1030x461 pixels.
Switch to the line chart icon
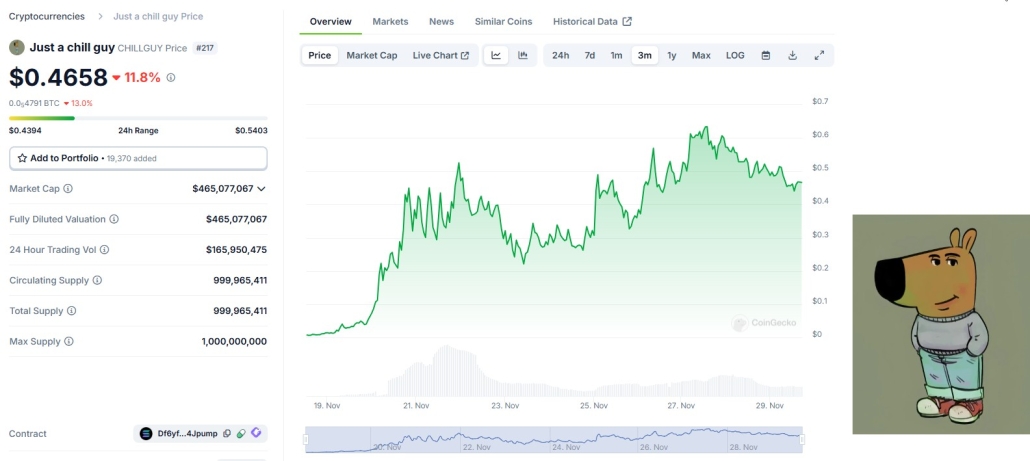pyautogui.click(x=496, y=55)
